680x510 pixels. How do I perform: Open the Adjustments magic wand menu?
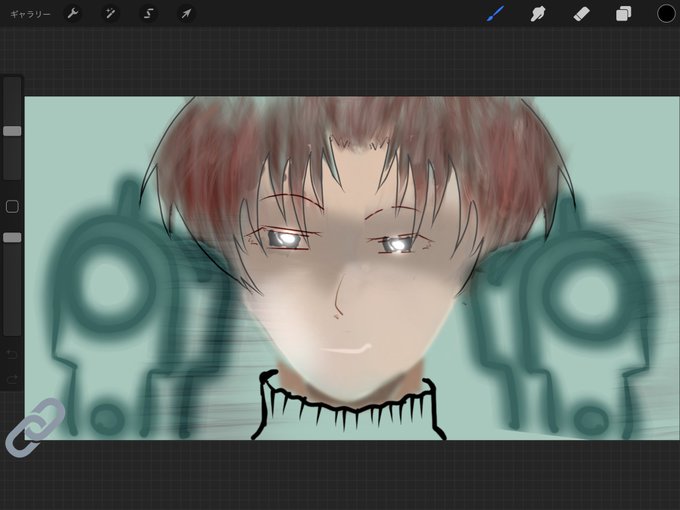[x=110, y=14]
